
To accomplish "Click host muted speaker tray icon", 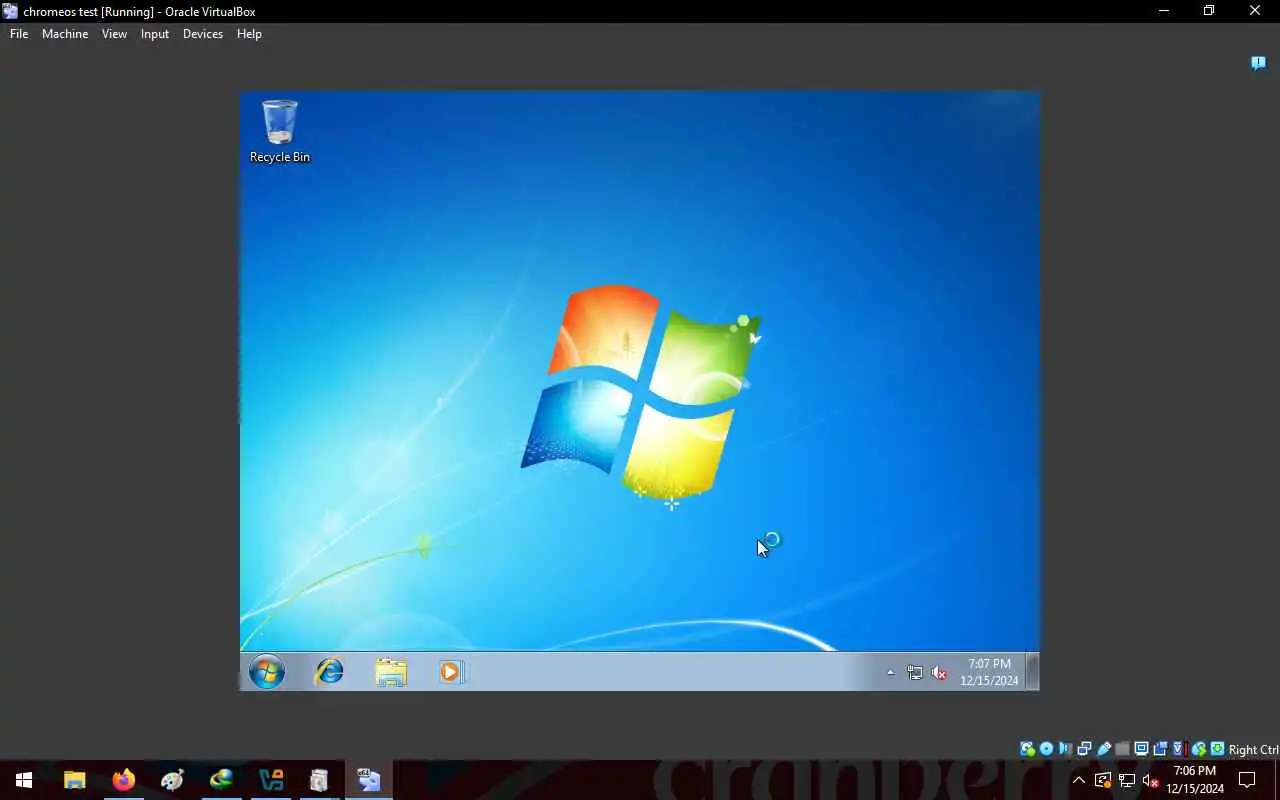I will click(x=1151, y=780).
